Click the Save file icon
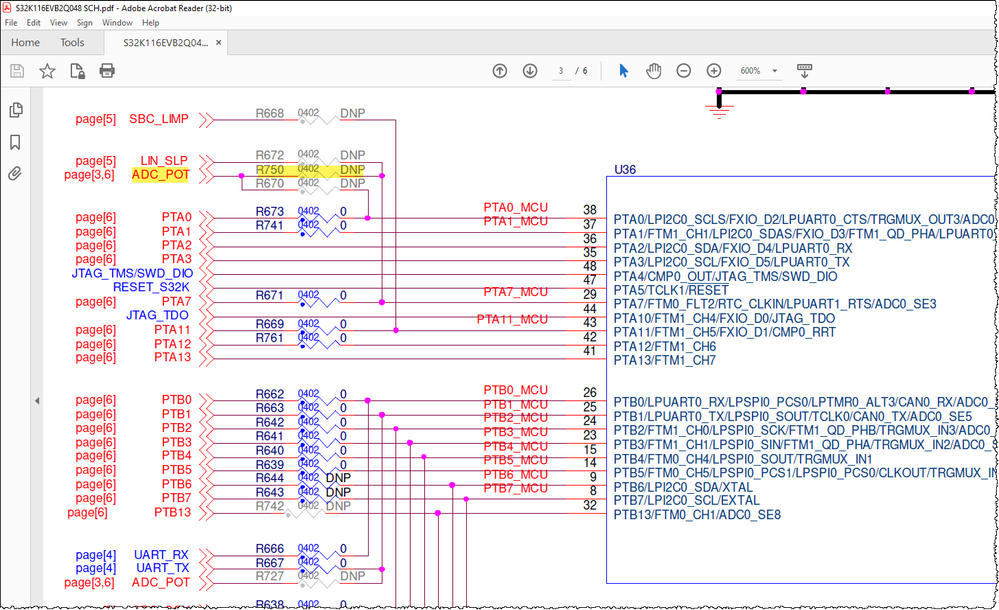This screenshot has width=999, height=610. [17, 71]
